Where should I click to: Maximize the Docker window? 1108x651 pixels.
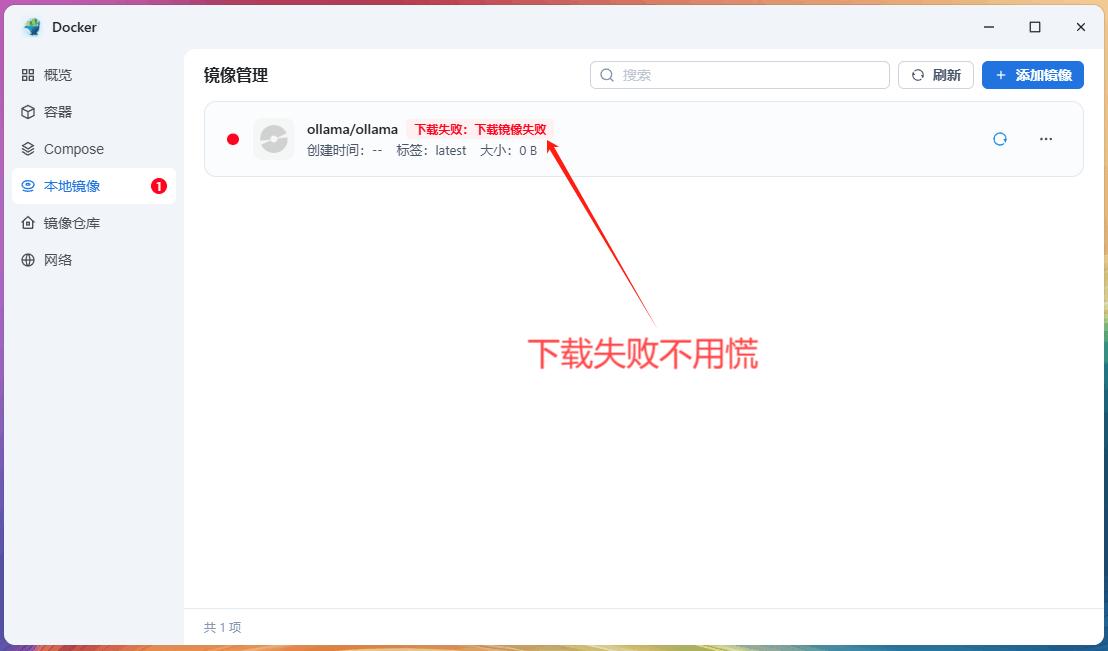[1035, 27]
